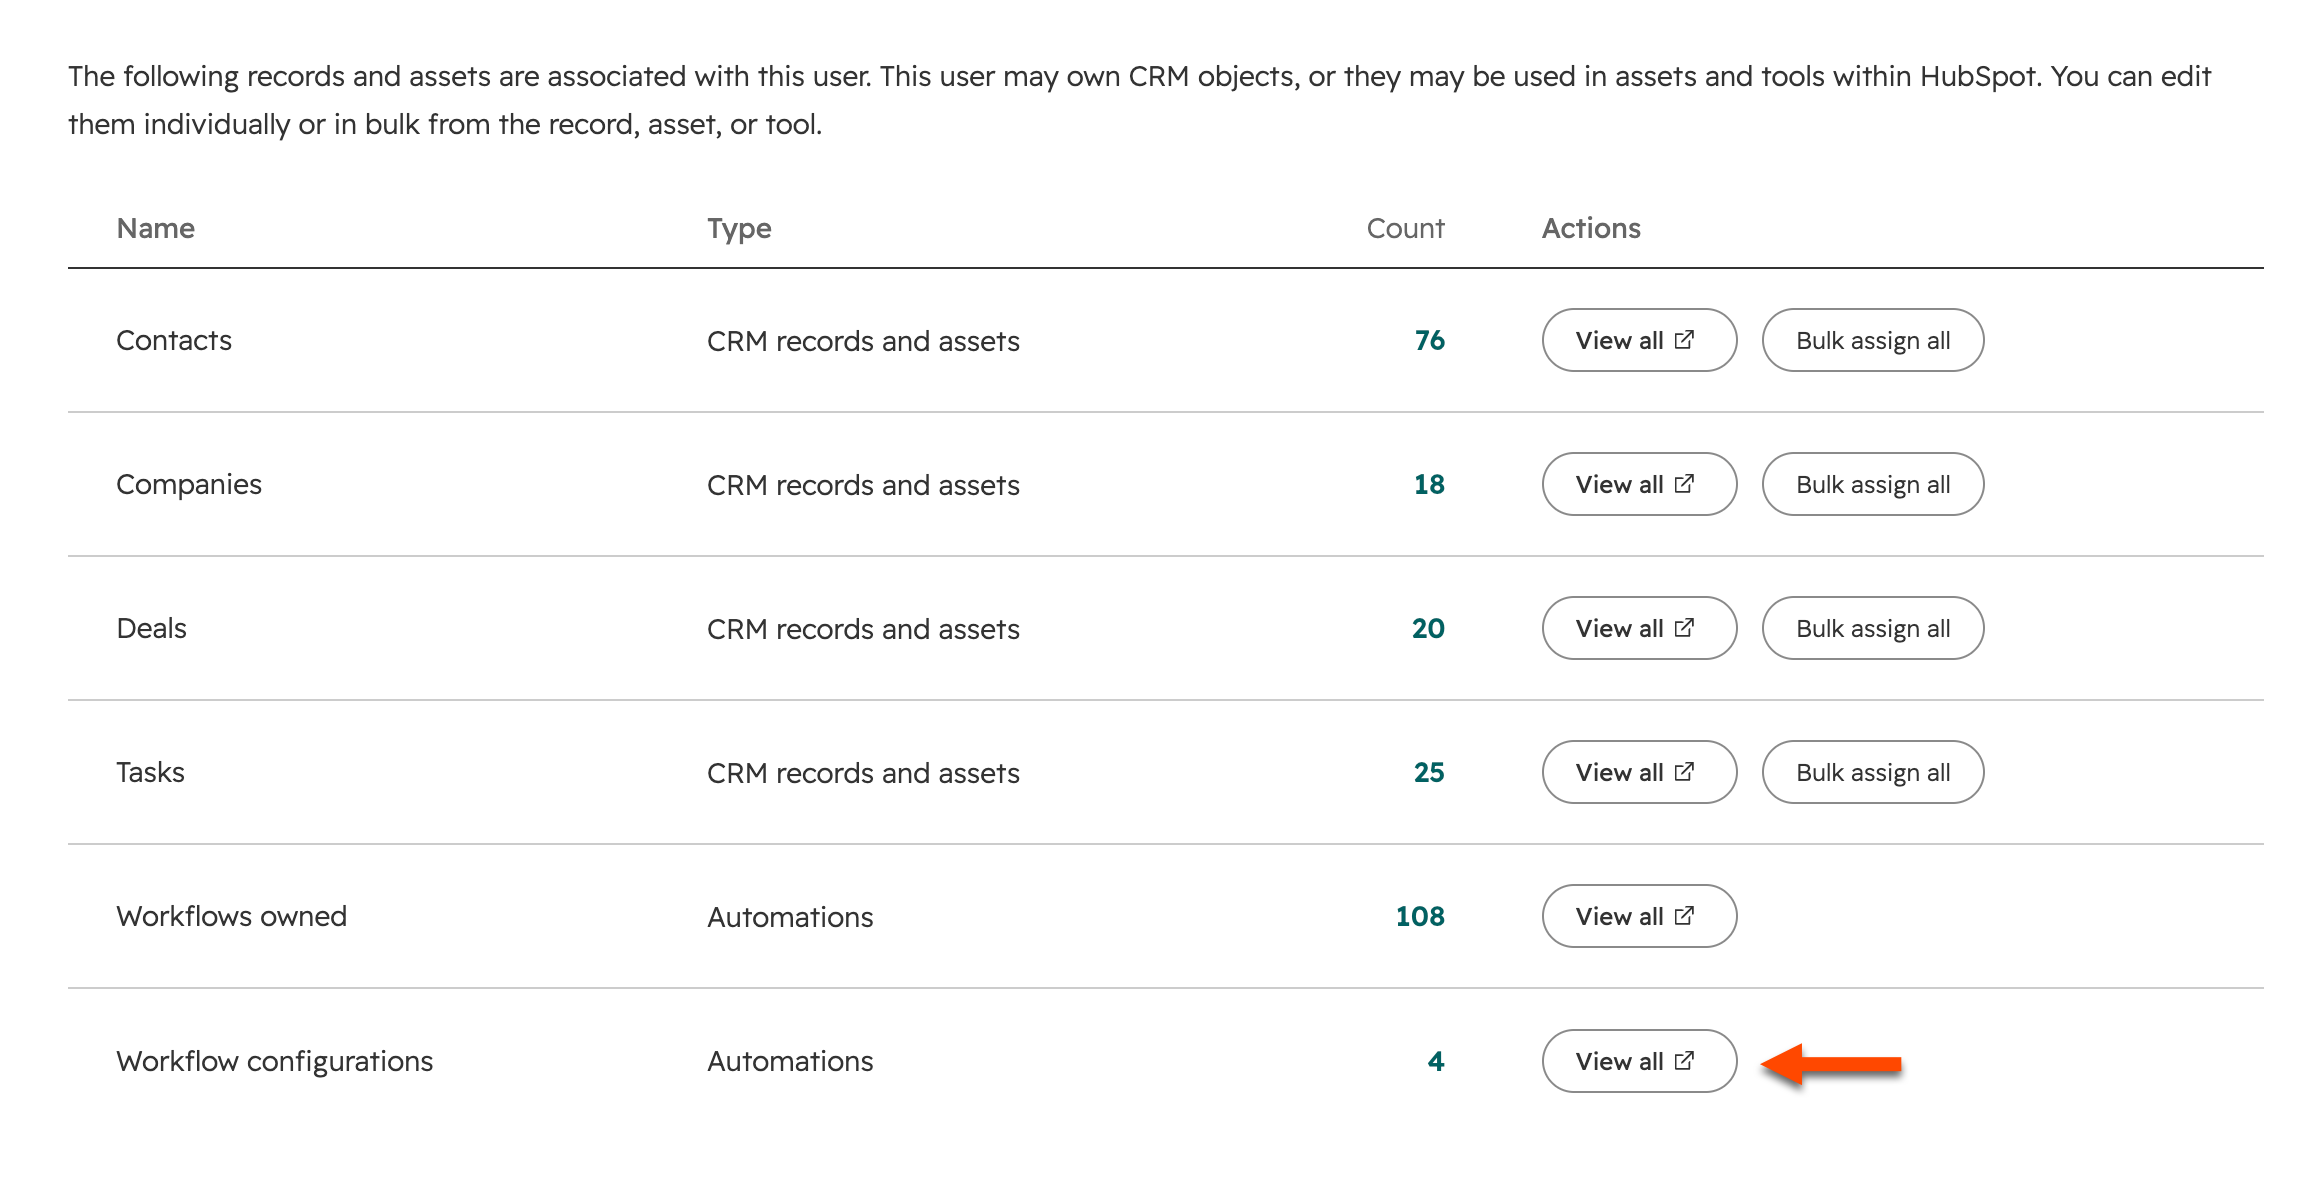This screenshot has width=2324, height=1178.
Task: Select the Name column header
Action: [155, 228]
